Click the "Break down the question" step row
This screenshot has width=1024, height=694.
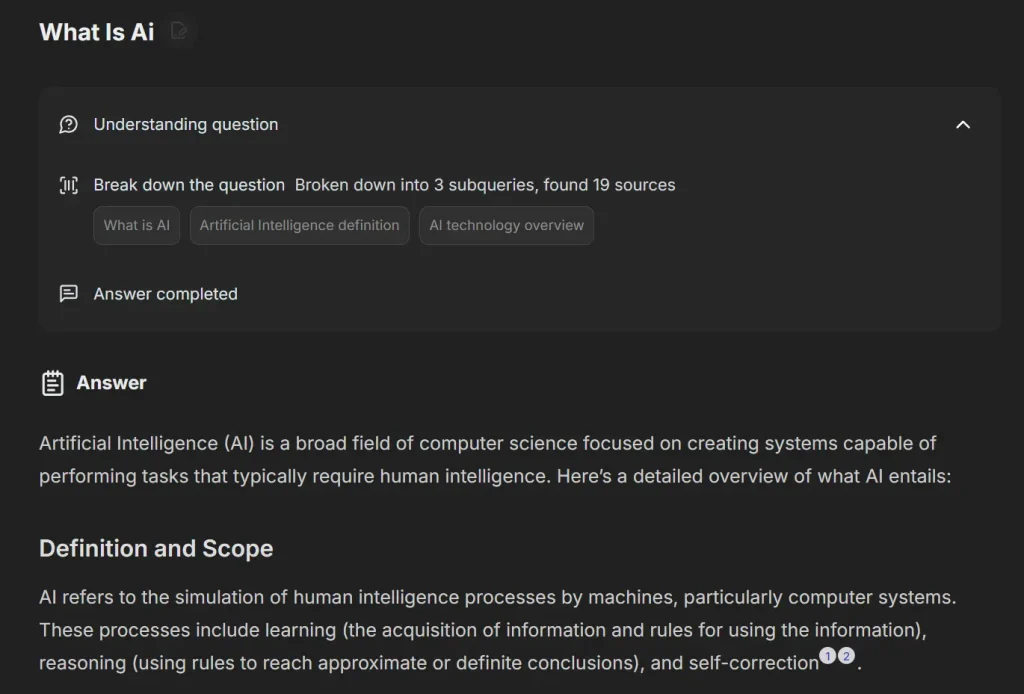point(188,184)
